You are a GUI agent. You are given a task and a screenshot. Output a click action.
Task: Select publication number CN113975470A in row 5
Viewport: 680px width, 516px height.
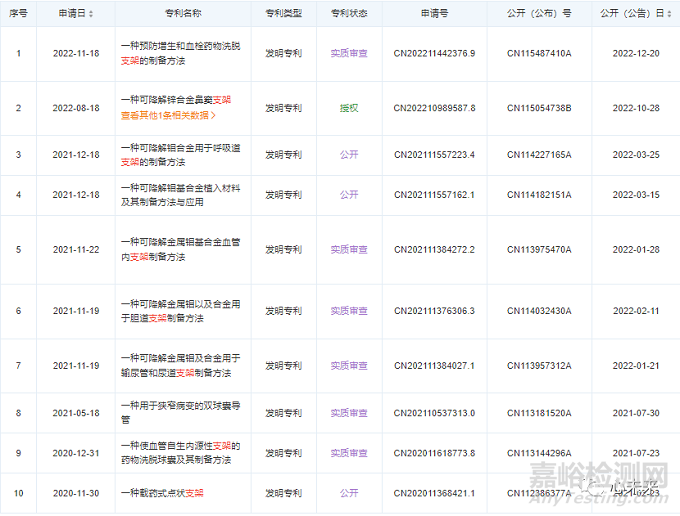(539, 249)
